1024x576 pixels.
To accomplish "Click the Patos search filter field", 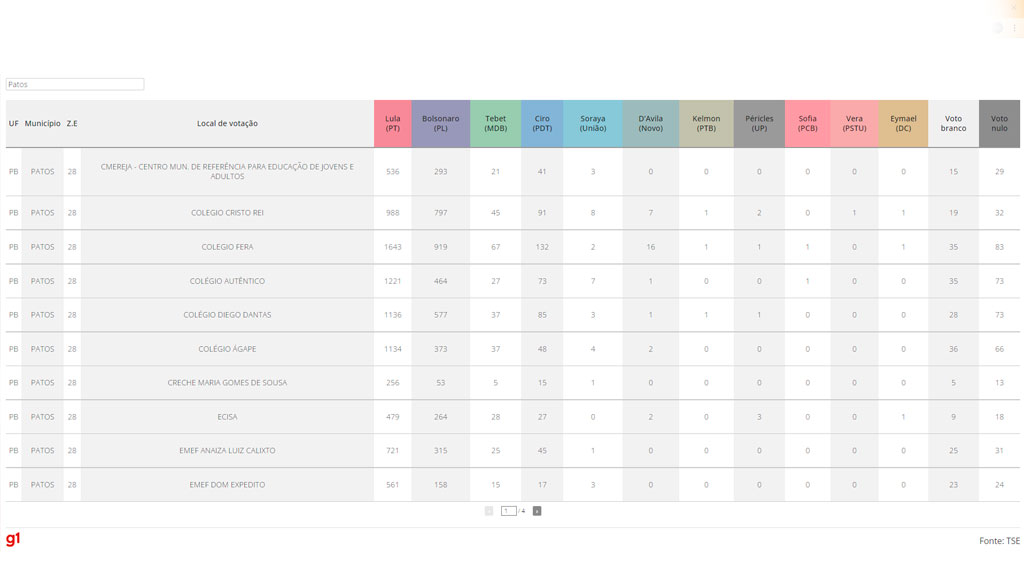I will point(75,85).
